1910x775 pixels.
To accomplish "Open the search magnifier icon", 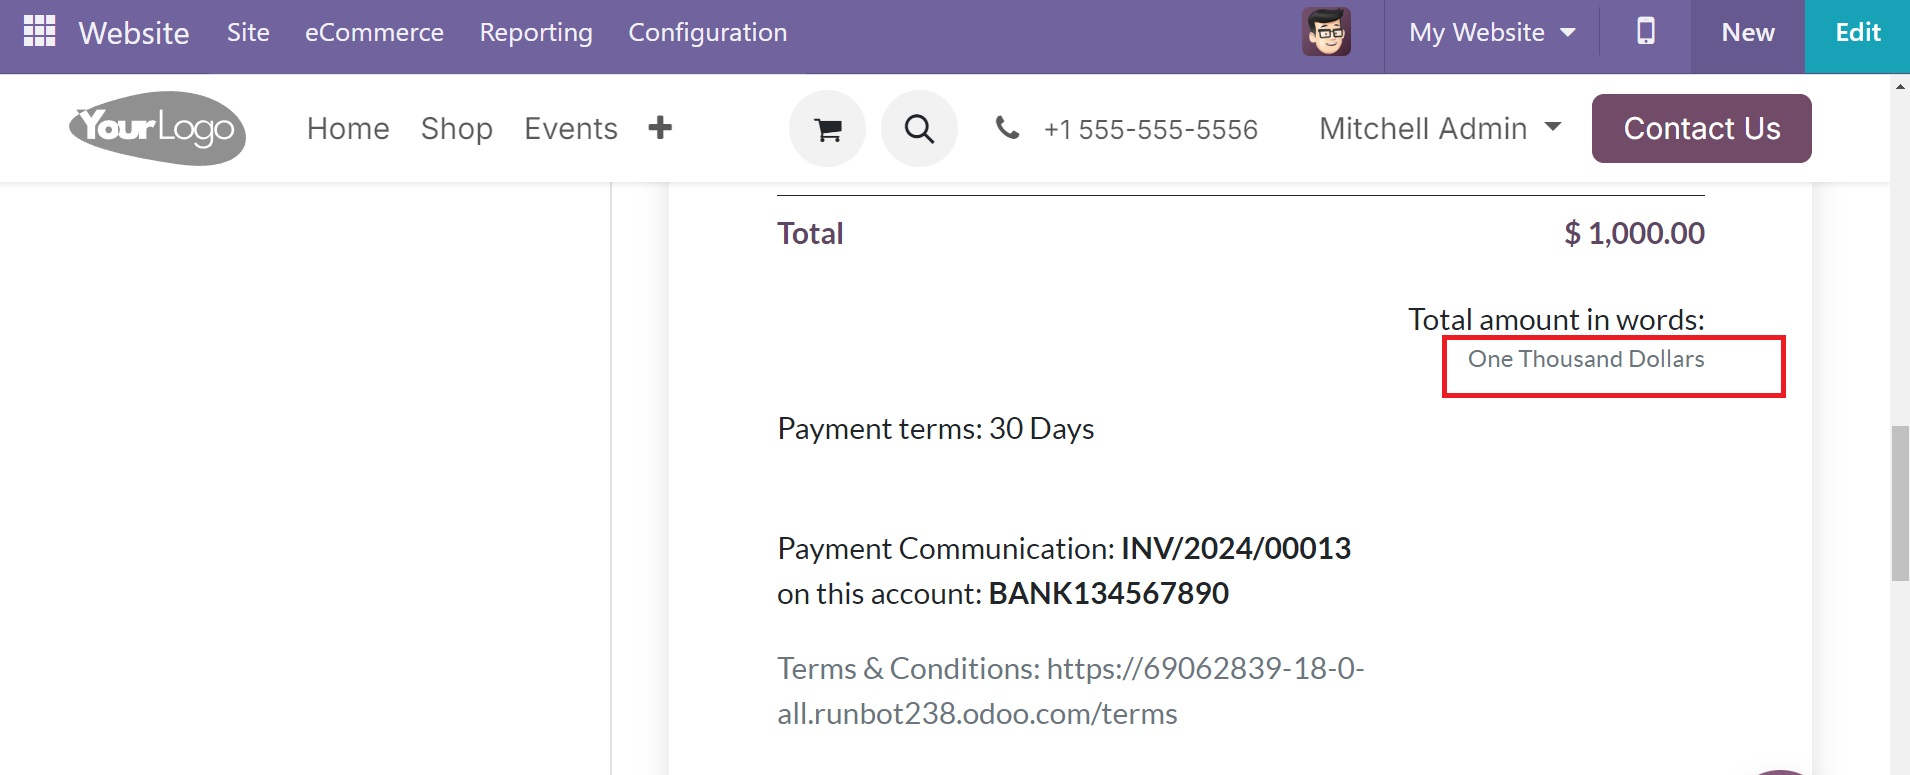I will point(919,128).
